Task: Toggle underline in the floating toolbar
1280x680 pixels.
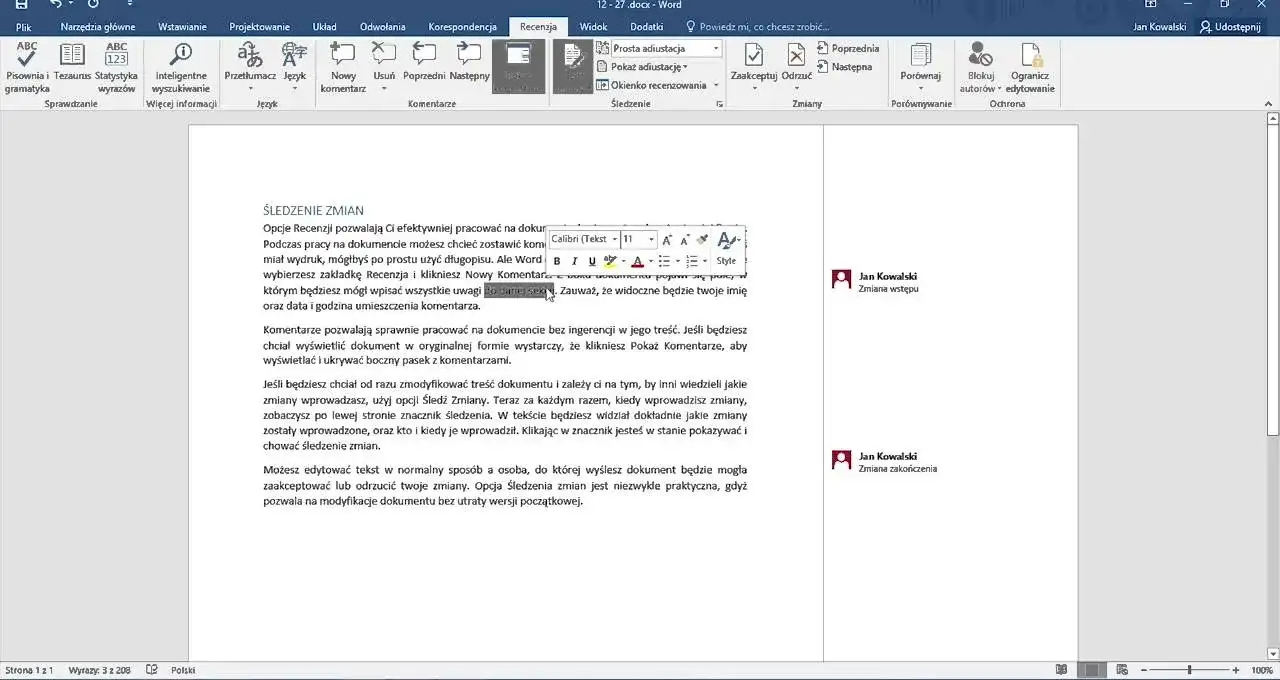Action: [591, 260]
